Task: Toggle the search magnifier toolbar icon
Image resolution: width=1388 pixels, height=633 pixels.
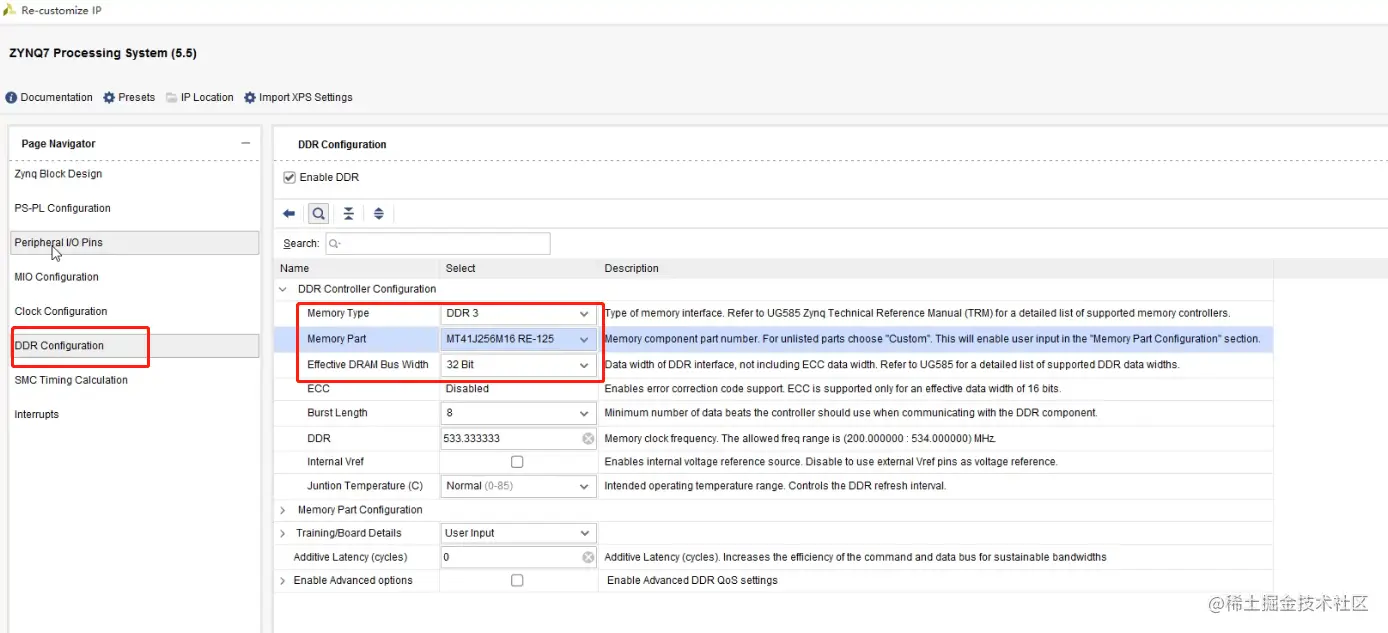Action: (x=318, y=213)
